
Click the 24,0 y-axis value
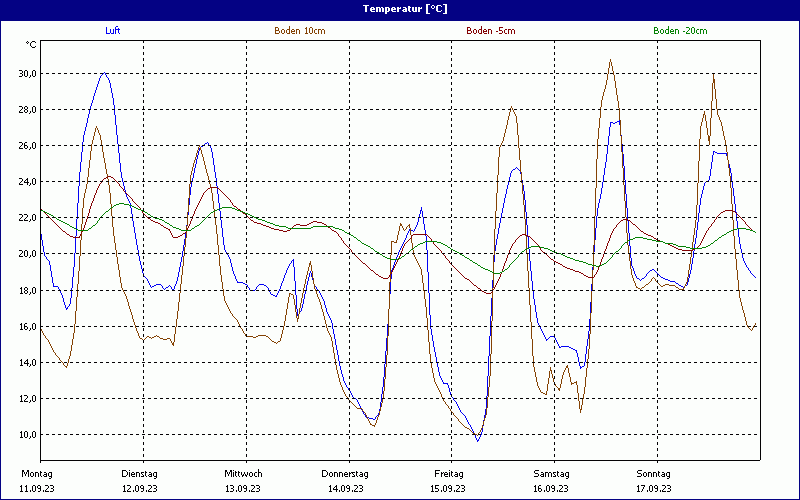tap(27, 182)
